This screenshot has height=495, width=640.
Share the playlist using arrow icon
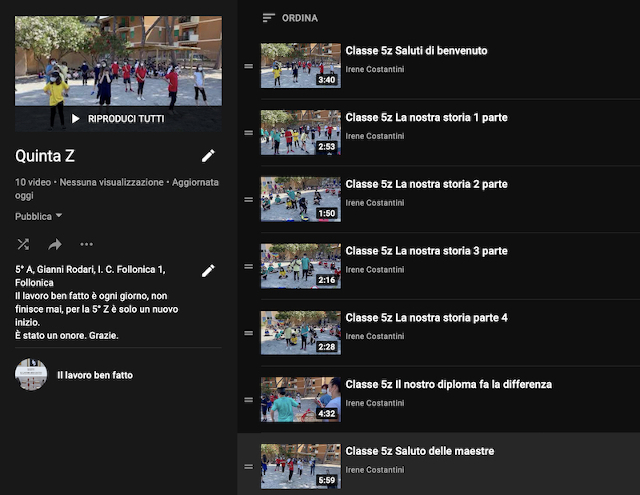tap(54, 244)
